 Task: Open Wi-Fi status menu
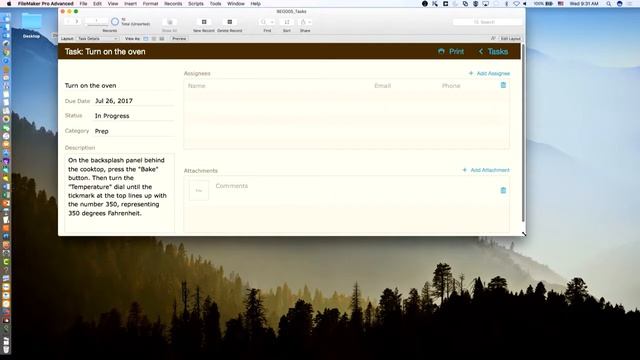pyautogui.click(x=516, y=4)
